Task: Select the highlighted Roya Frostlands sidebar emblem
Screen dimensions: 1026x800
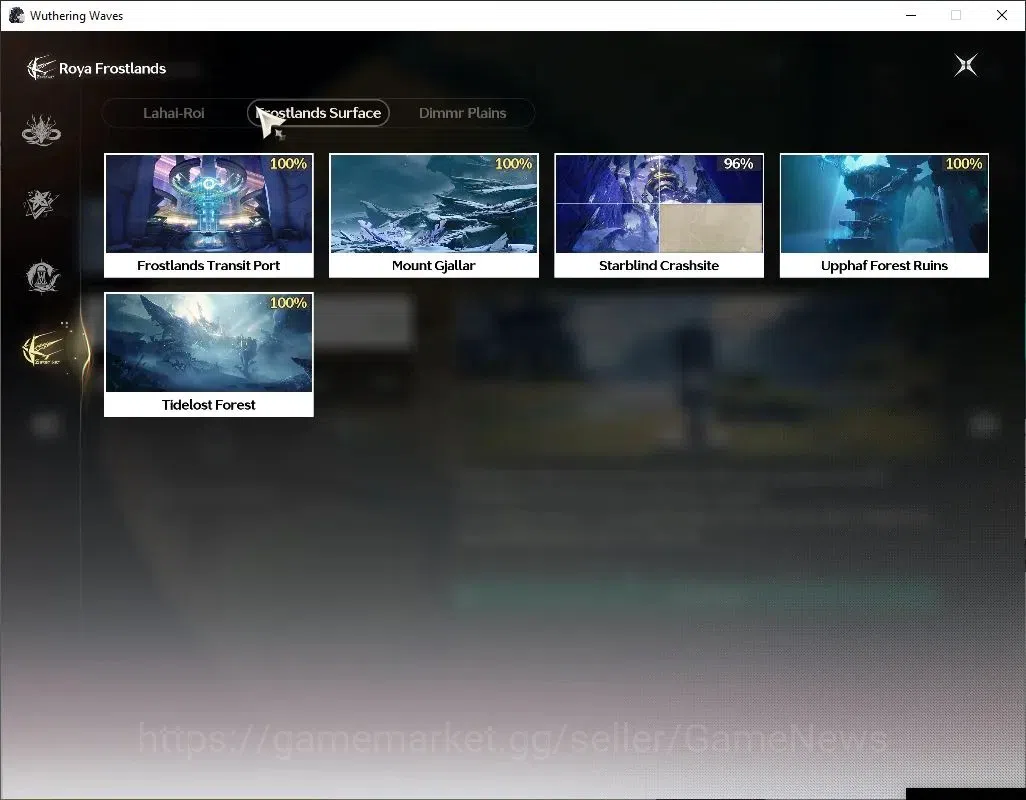Action: pyautogui.click(x=44, y=349)
